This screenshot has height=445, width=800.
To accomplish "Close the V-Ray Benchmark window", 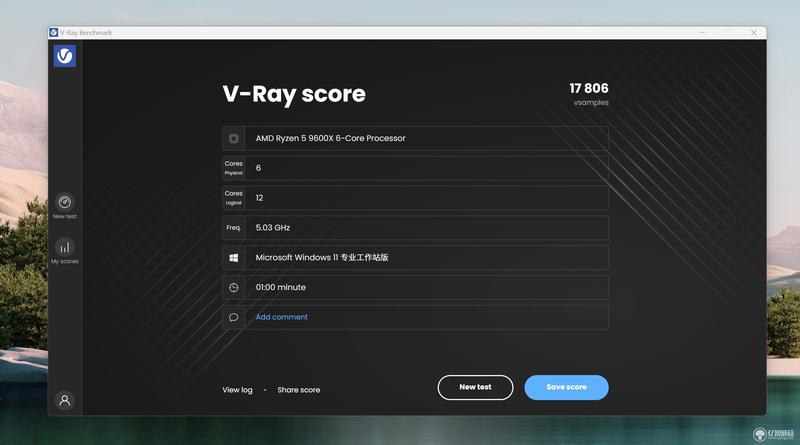I will pyautogui.click(x=754, y=33).
